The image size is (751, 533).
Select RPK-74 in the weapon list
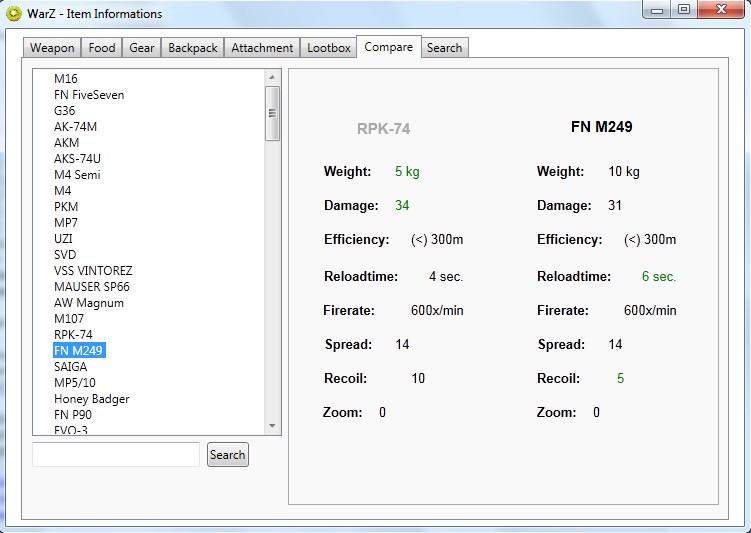pyautogui.click(x=73, y=335)
